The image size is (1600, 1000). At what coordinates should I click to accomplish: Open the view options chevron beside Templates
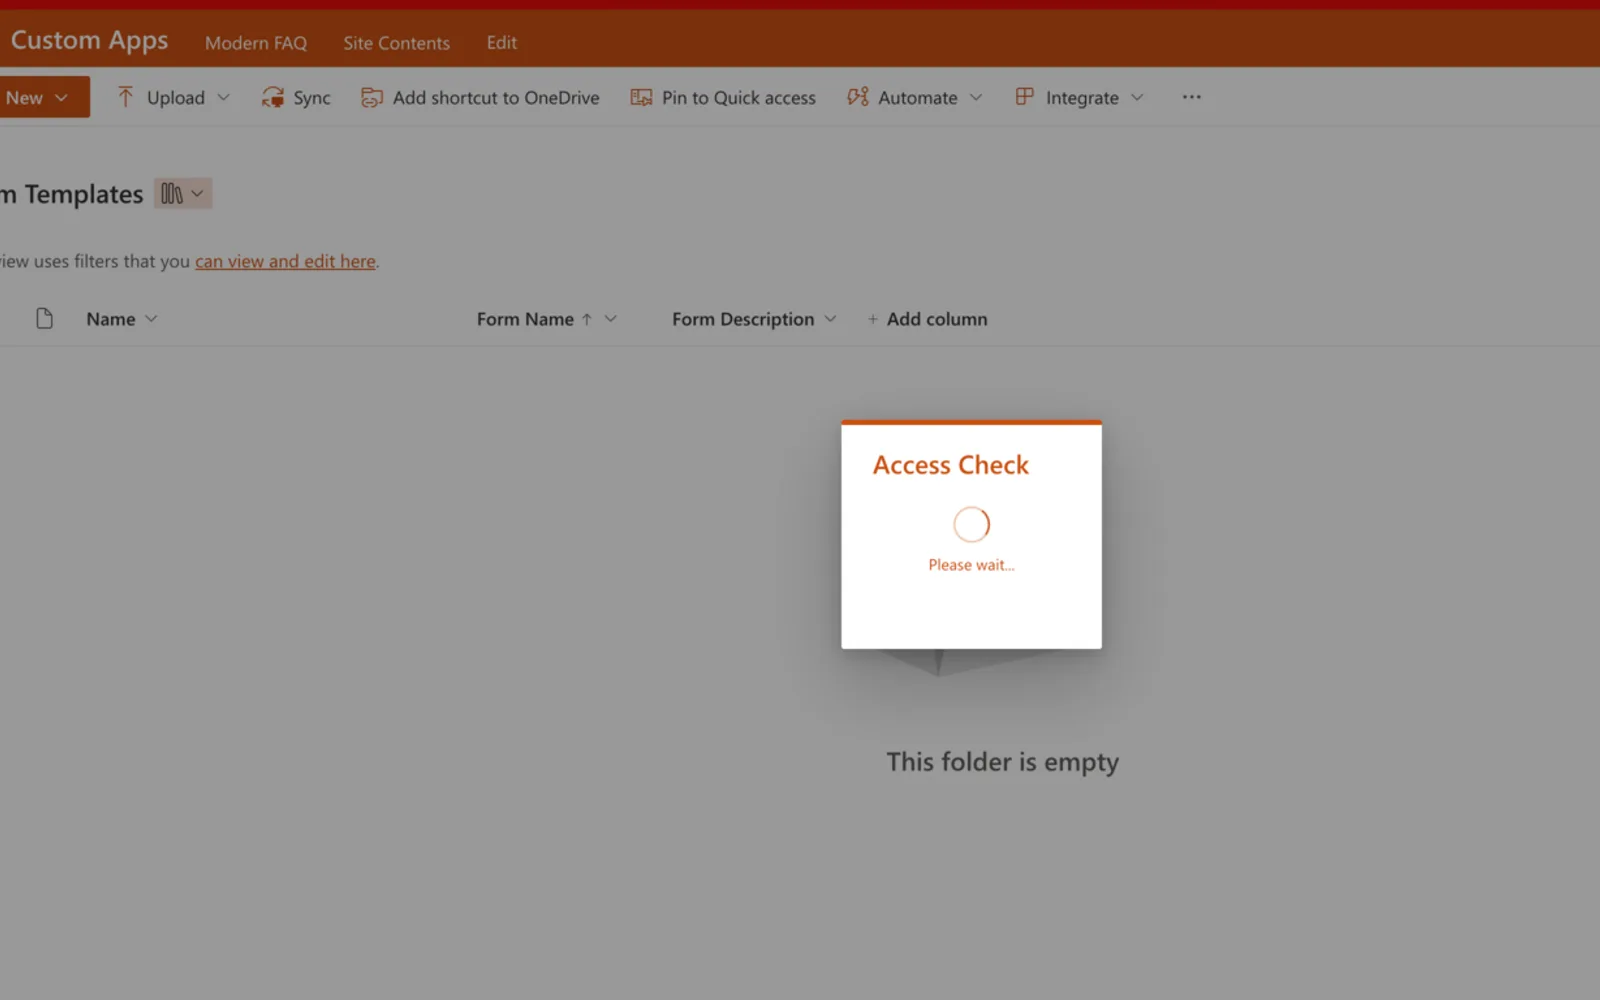pyautogui.click(x=197, y=193)
